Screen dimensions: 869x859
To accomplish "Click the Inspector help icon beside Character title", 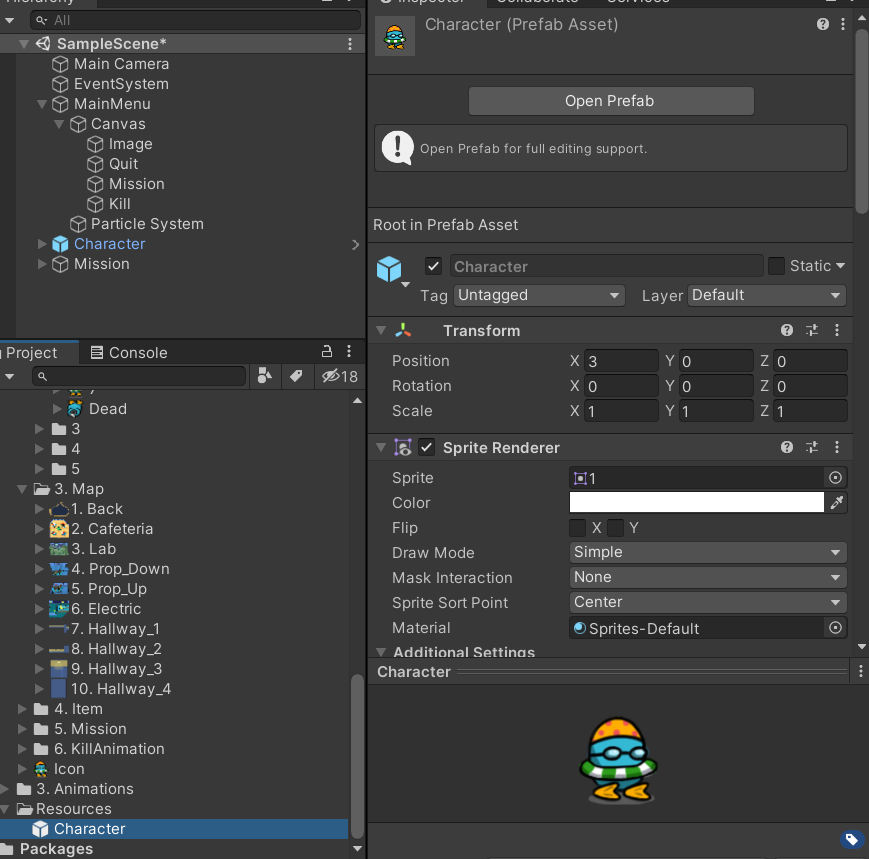I will click(x=822, y=24).
